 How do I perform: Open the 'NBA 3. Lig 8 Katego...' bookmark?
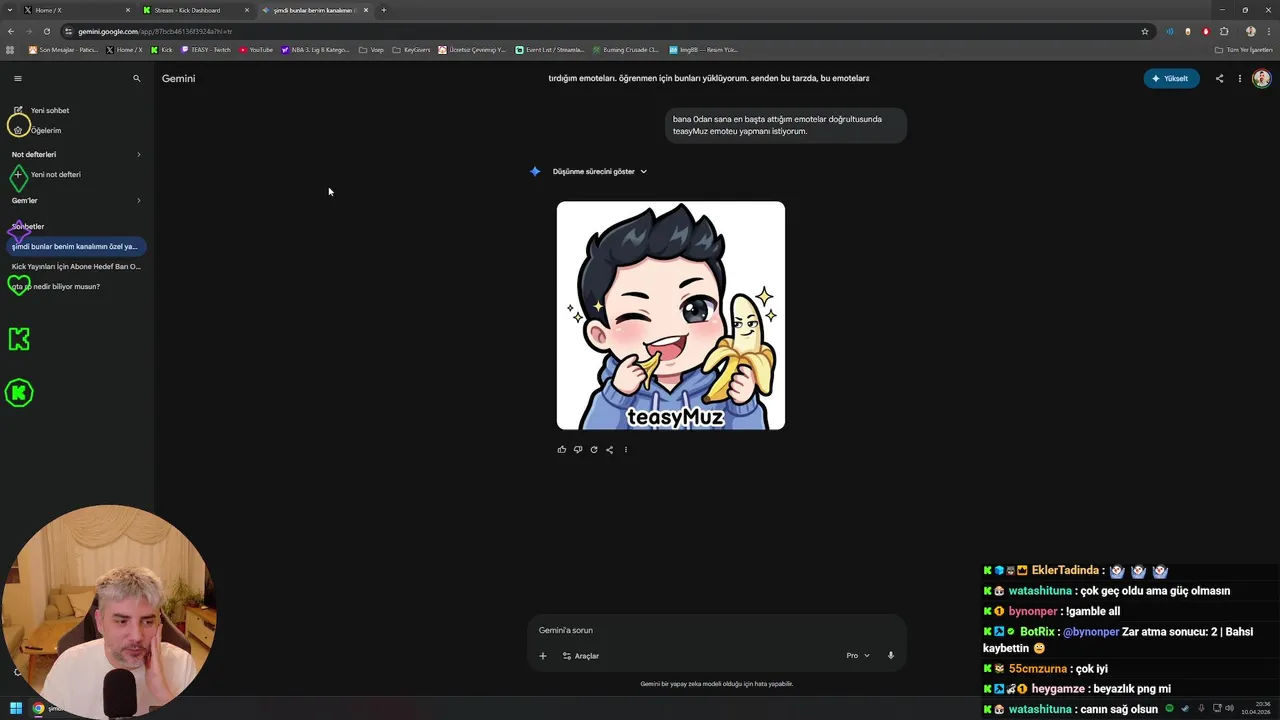click(315, 49)
